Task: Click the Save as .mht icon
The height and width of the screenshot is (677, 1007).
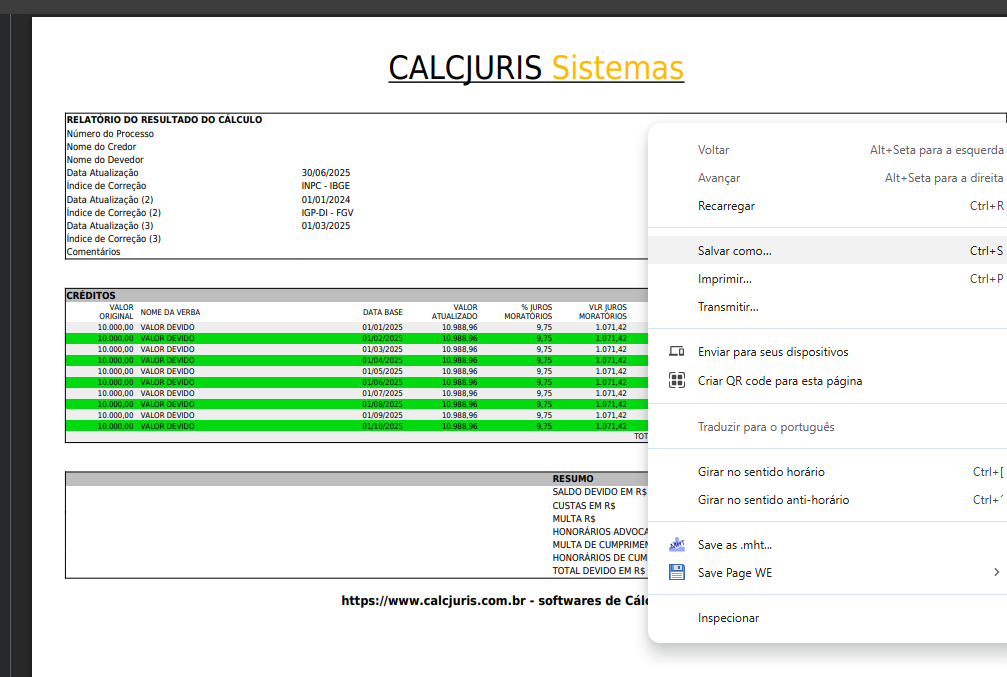Action: click(x=677, y=545)
